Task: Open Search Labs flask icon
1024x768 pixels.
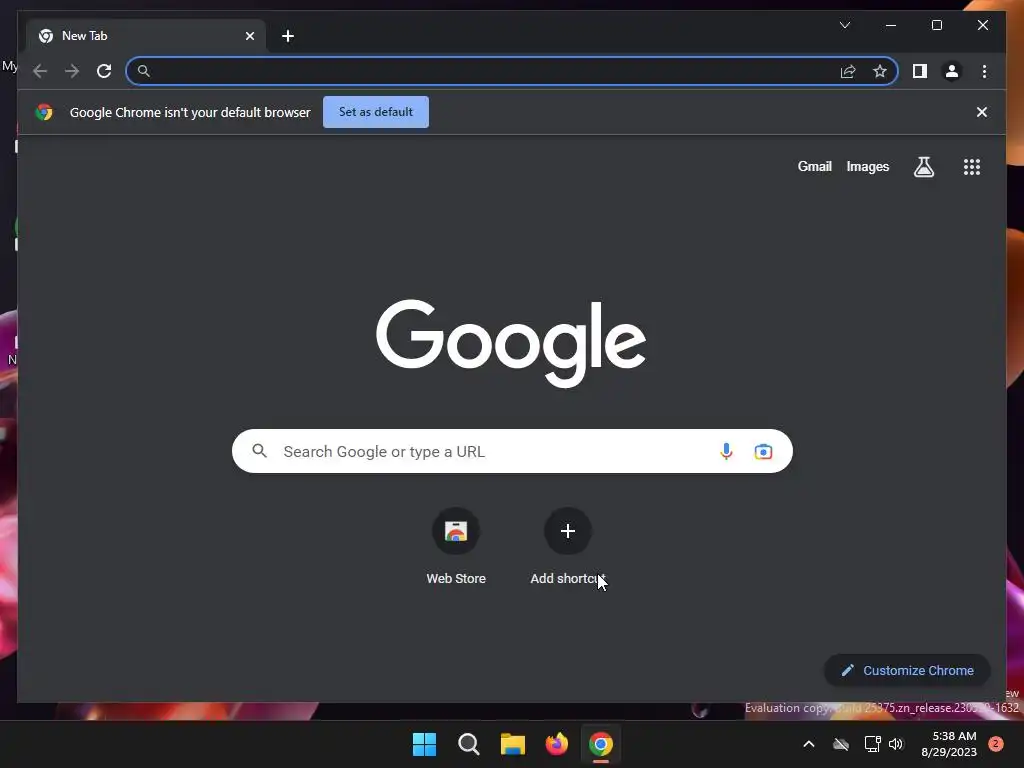Action: [923, 167]
